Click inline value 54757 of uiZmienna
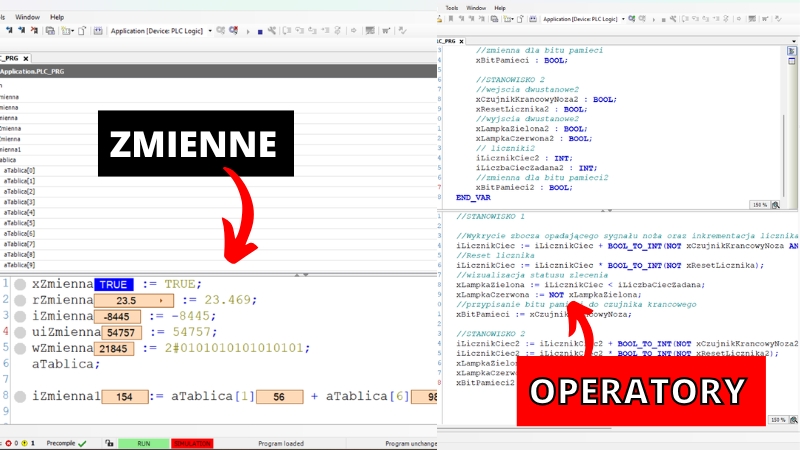 [x=121, y=333]
